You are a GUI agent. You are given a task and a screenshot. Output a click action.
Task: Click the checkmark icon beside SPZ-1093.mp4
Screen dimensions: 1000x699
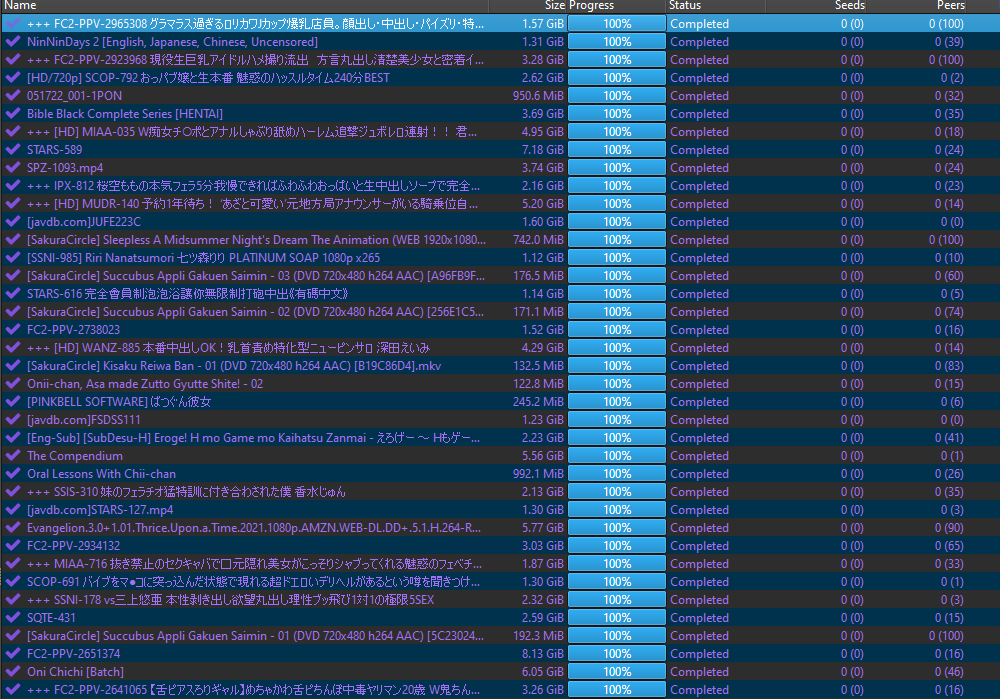[12, 167]
